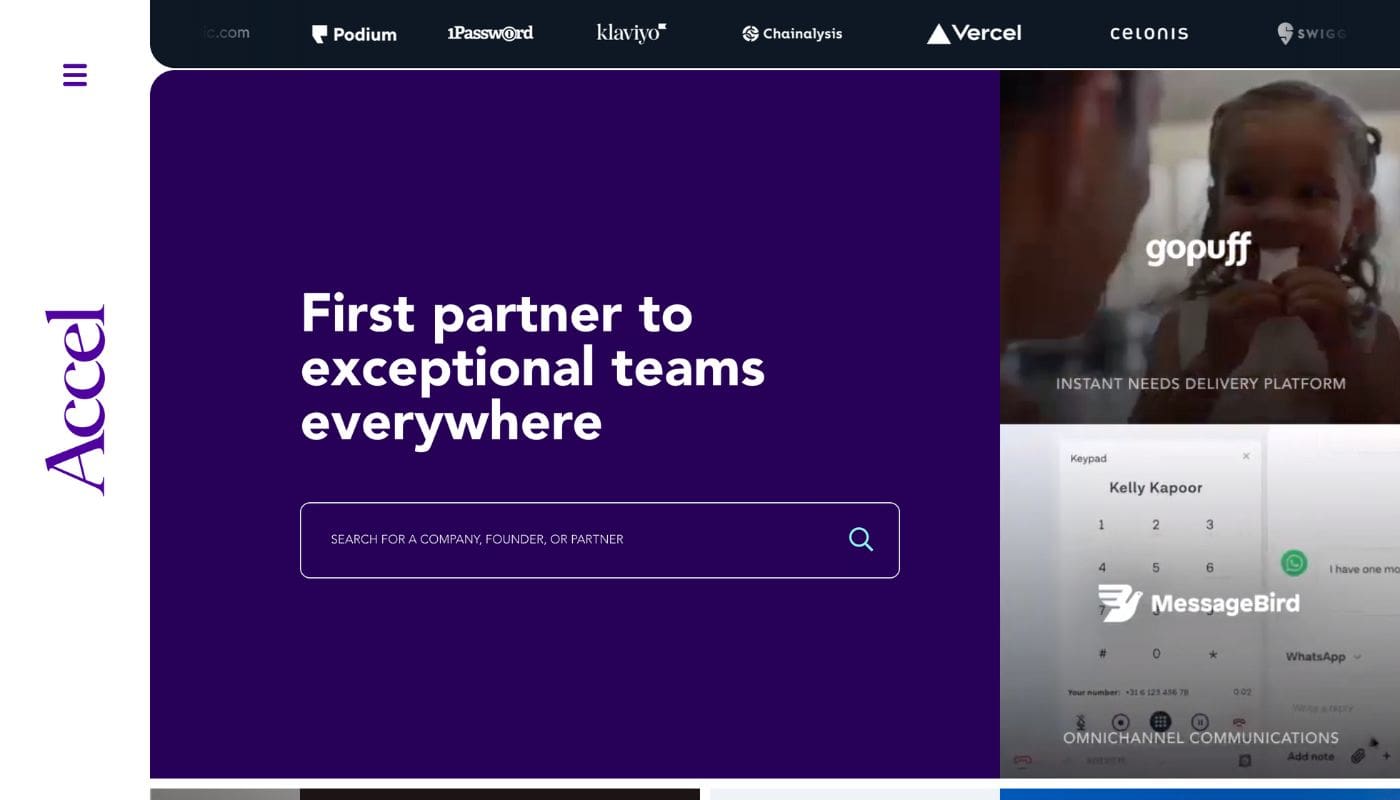Open the hamburger menu icon
This screenshot has width=1400, height=800.
pyautogui.click(x=75, y=75)
